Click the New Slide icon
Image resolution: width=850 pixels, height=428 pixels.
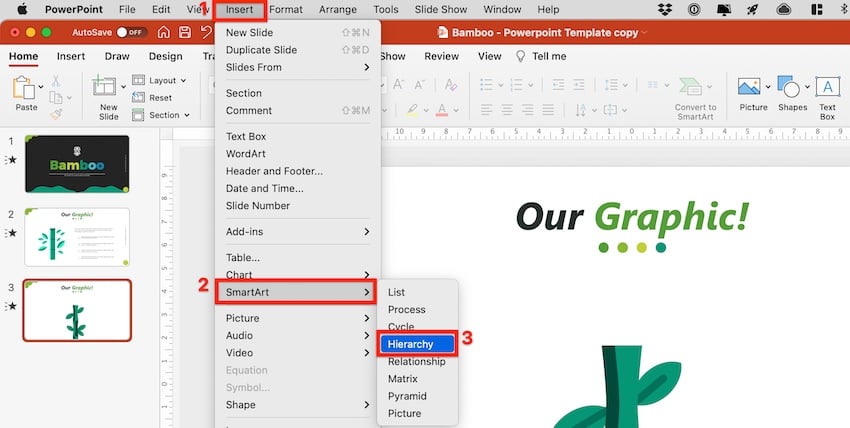(x=108, y=89)
